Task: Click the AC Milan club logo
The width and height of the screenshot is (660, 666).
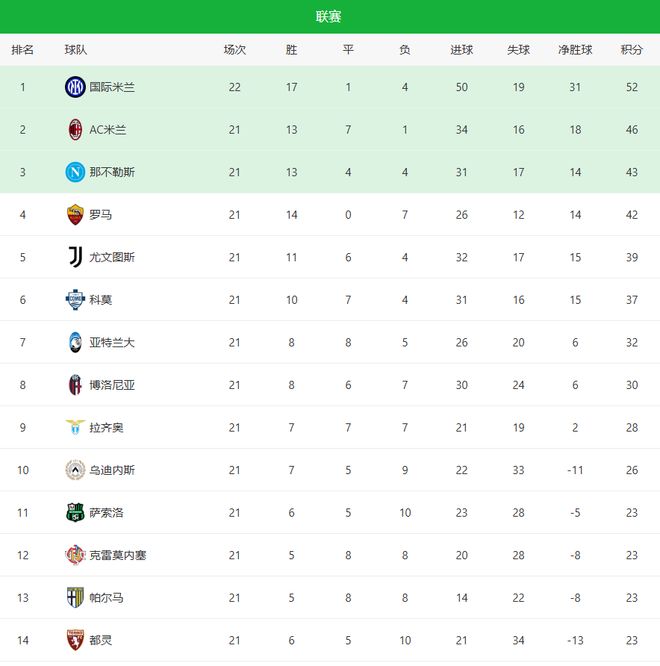Action: click(75, 129)
